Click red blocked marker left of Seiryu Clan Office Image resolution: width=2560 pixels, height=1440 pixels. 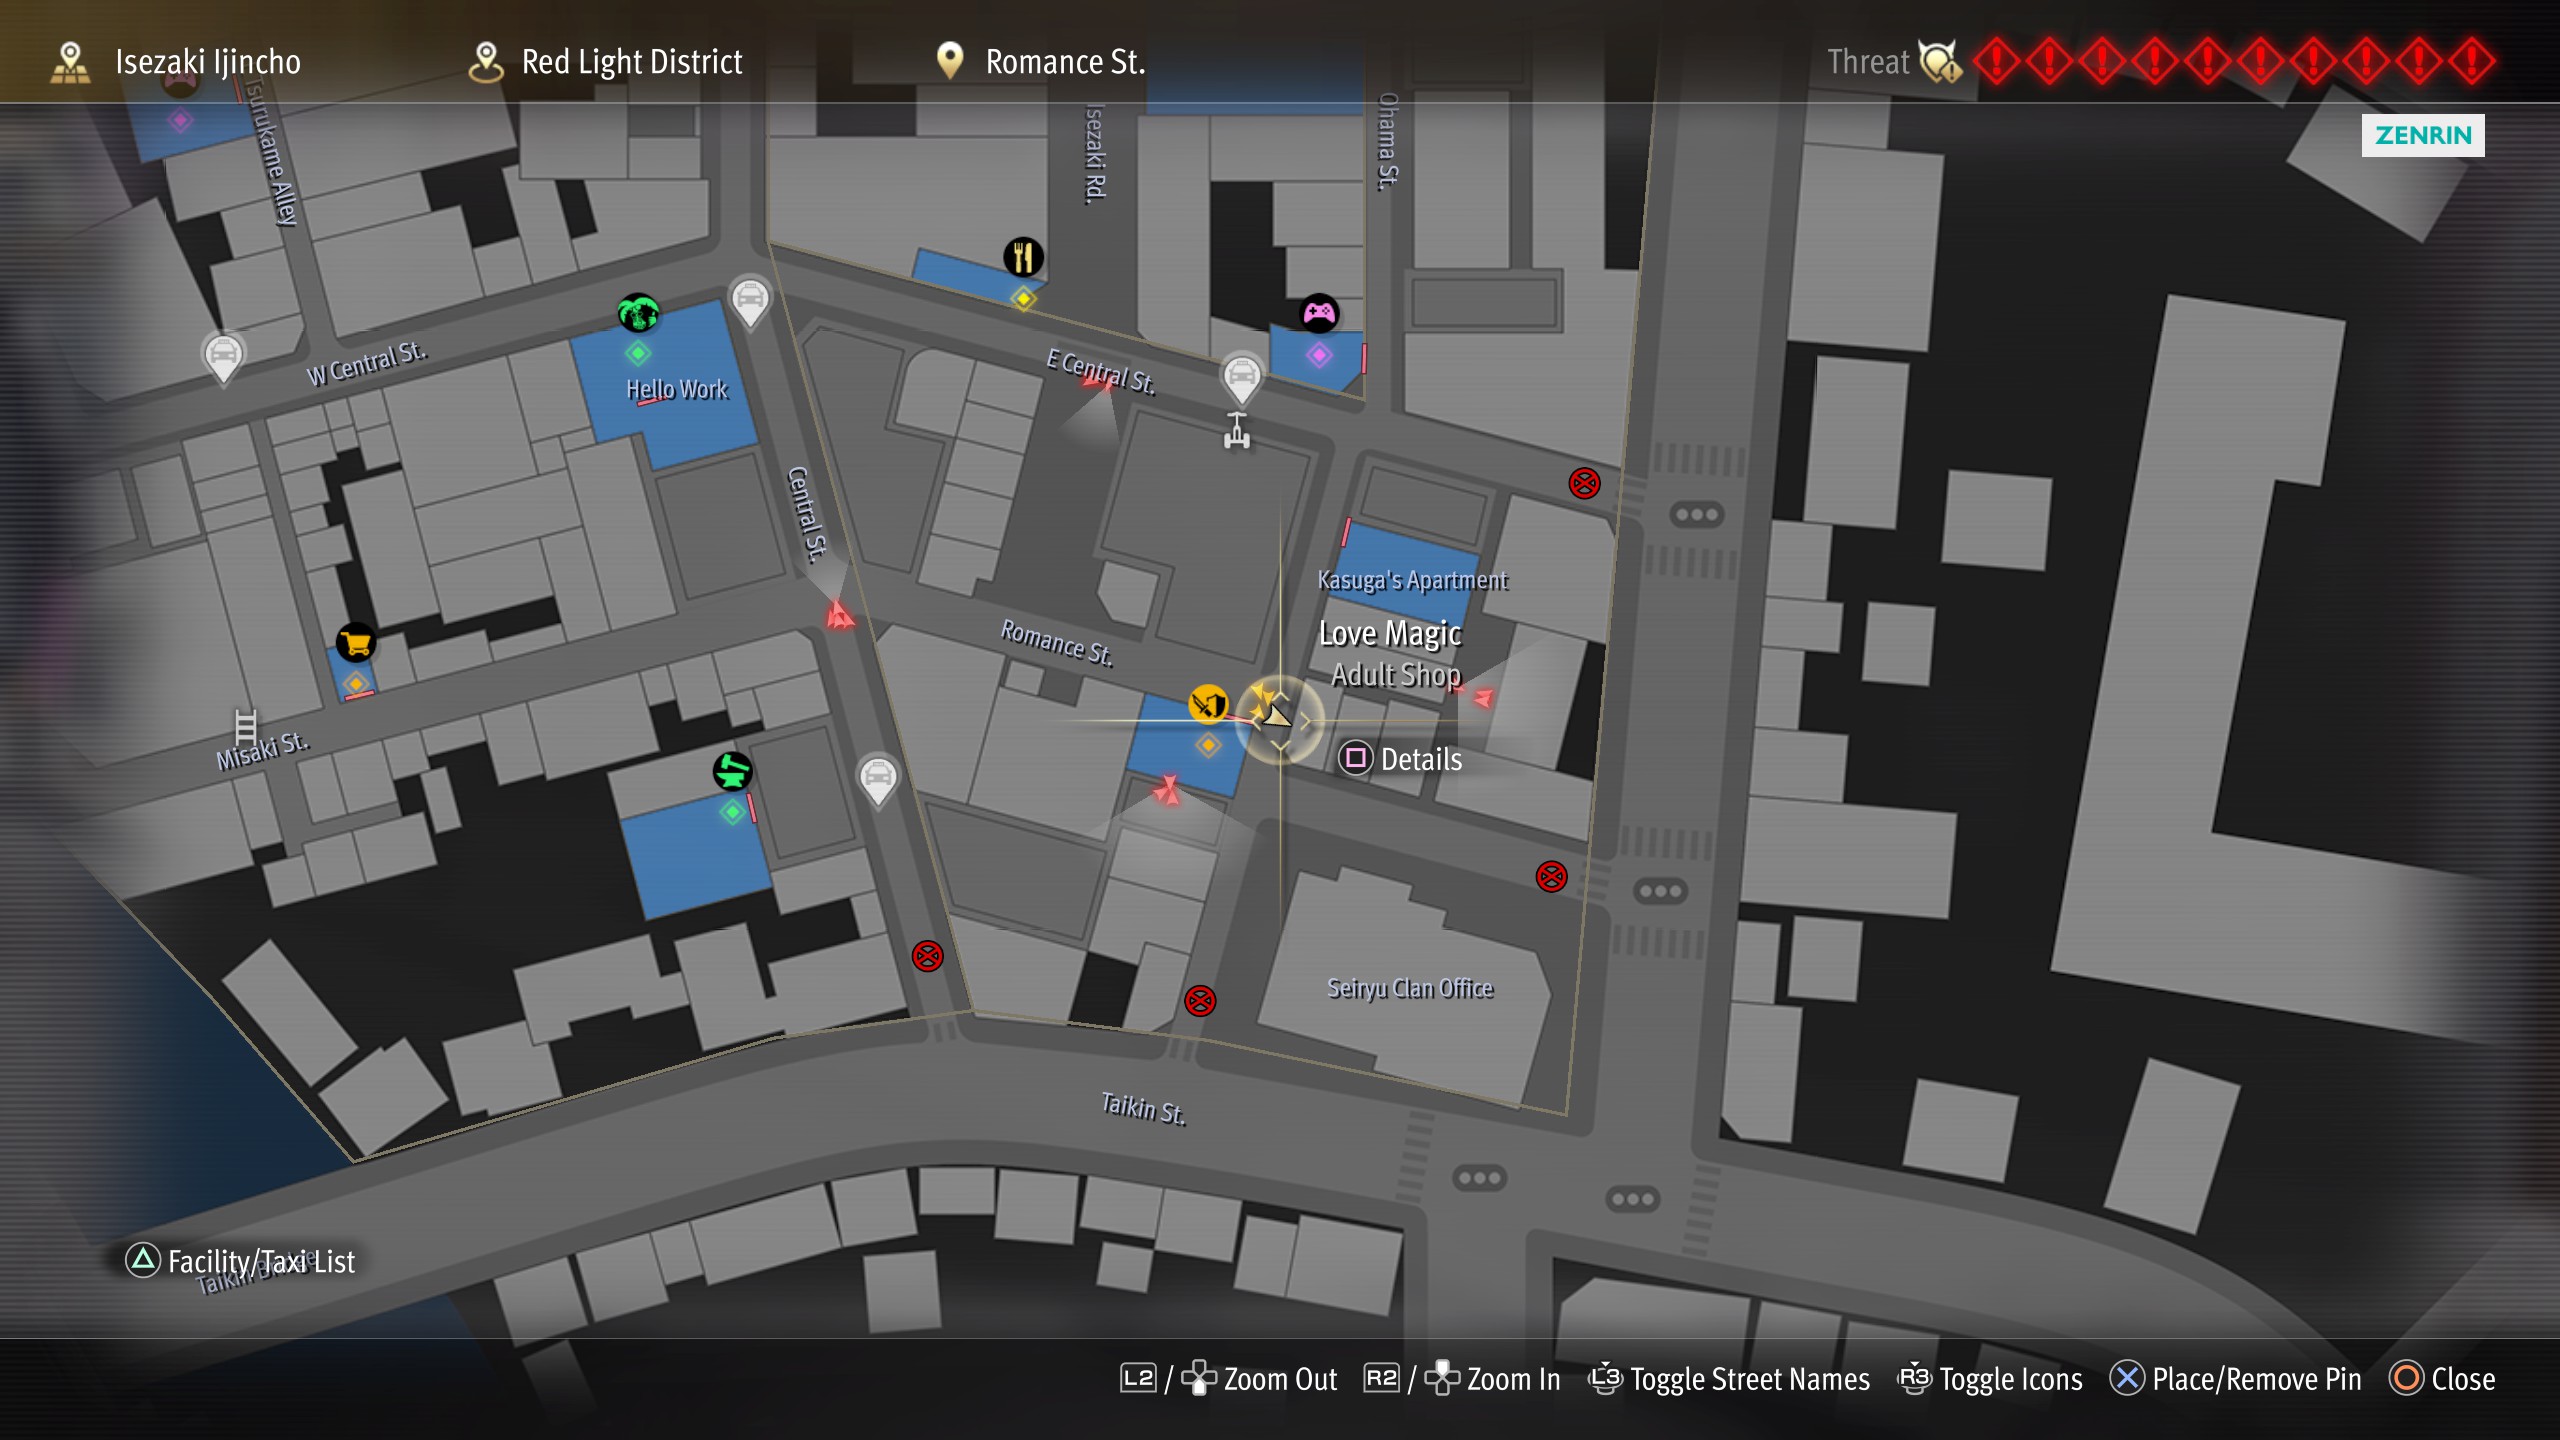[x=1200, y=1000]
